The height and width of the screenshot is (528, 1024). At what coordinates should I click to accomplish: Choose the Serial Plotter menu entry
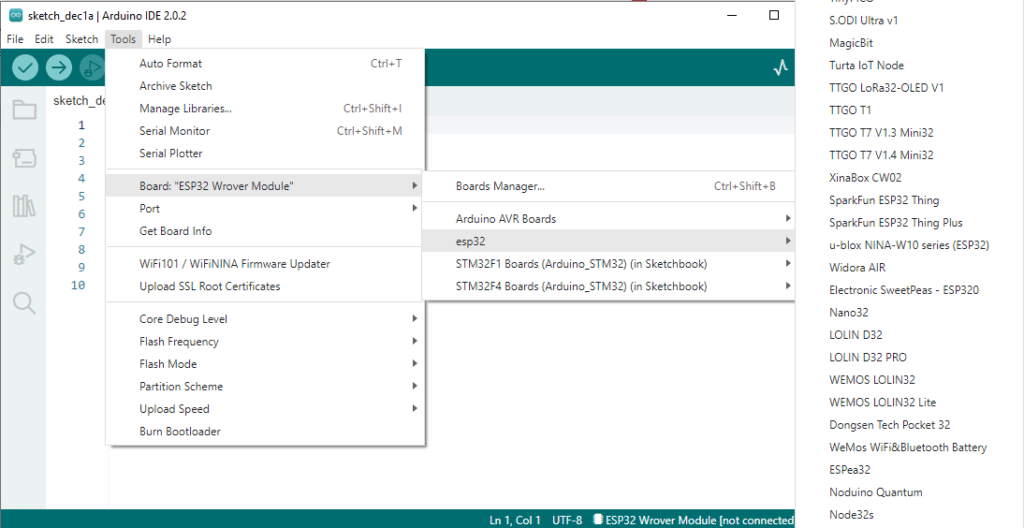[x=266, y=154]
